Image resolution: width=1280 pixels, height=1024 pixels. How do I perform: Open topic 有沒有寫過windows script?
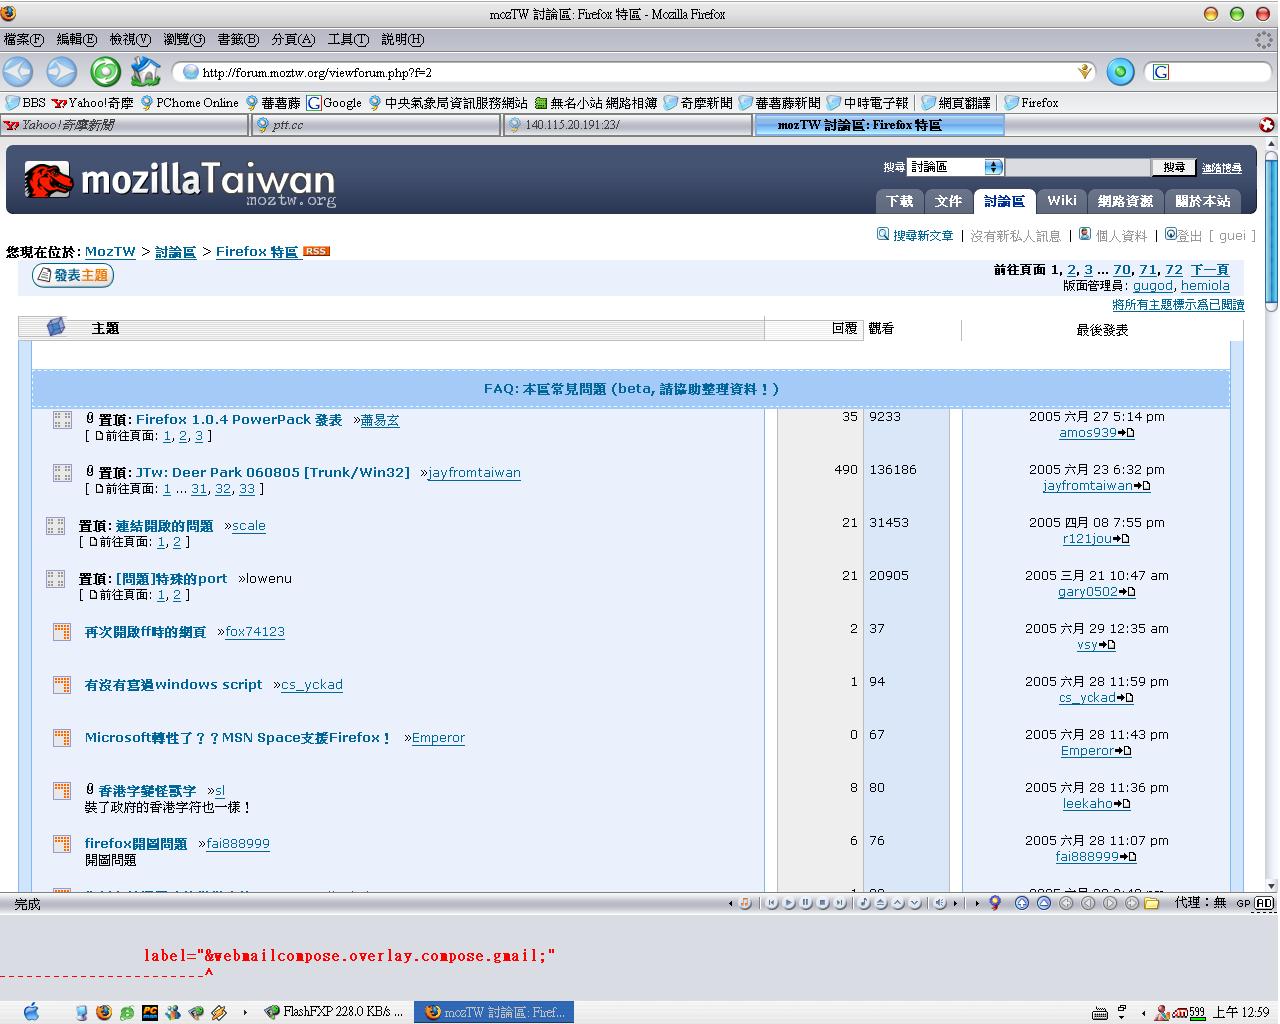pos(173,685)
